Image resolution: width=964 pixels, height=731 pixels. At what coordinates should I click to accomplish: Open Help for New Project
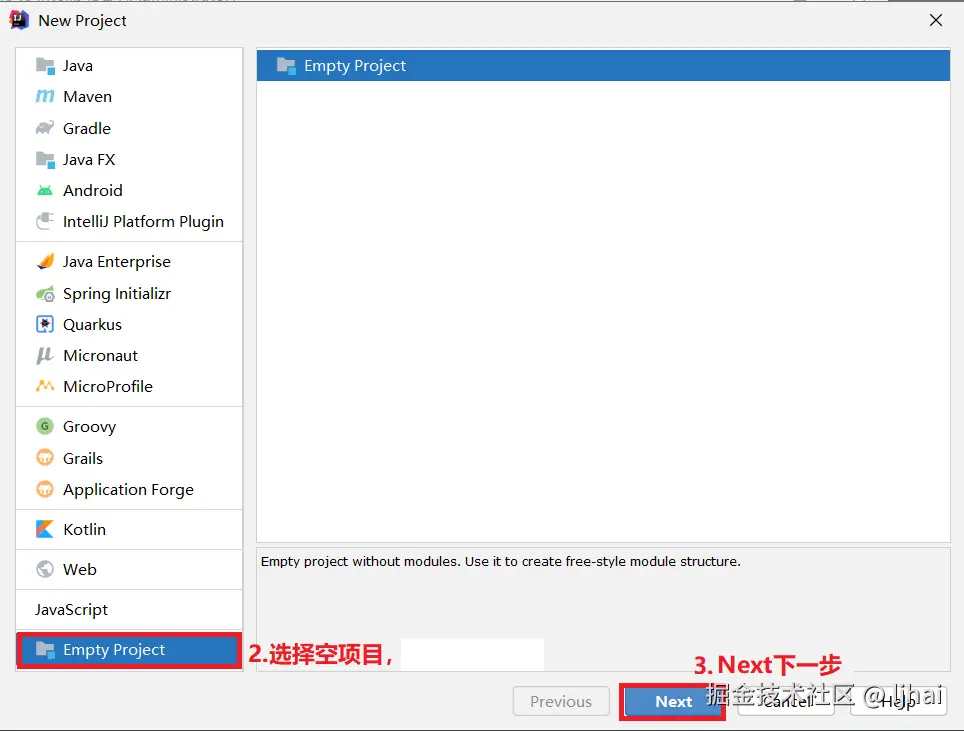point(898,701)
